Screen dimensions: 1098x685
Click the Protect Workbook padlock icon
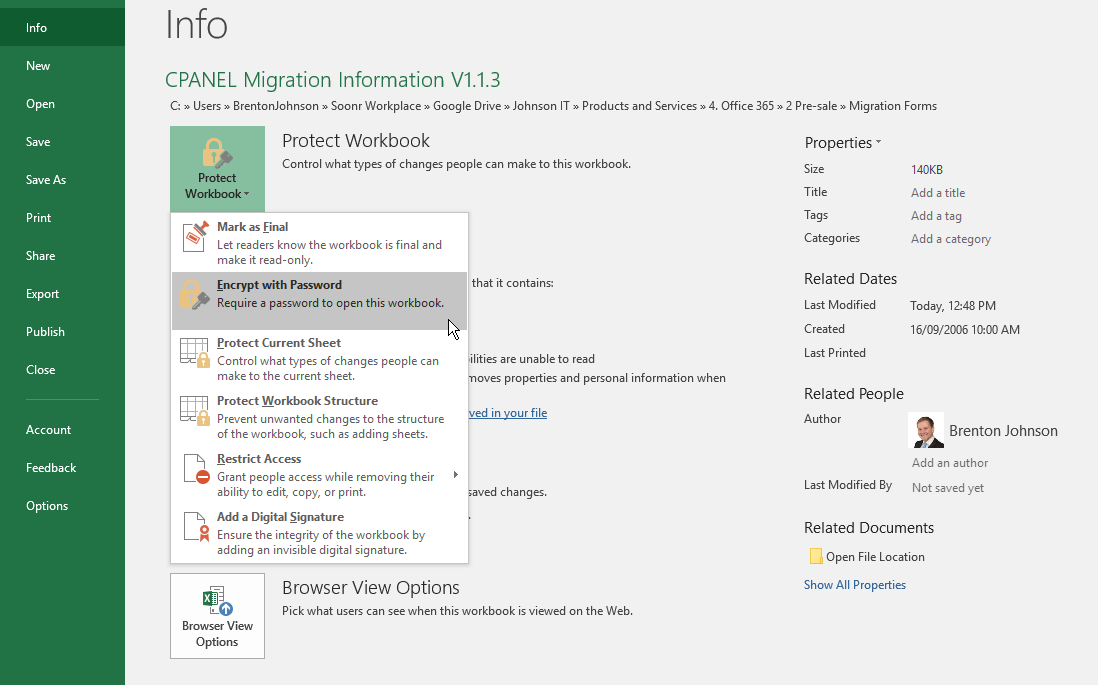click(217, 153)
